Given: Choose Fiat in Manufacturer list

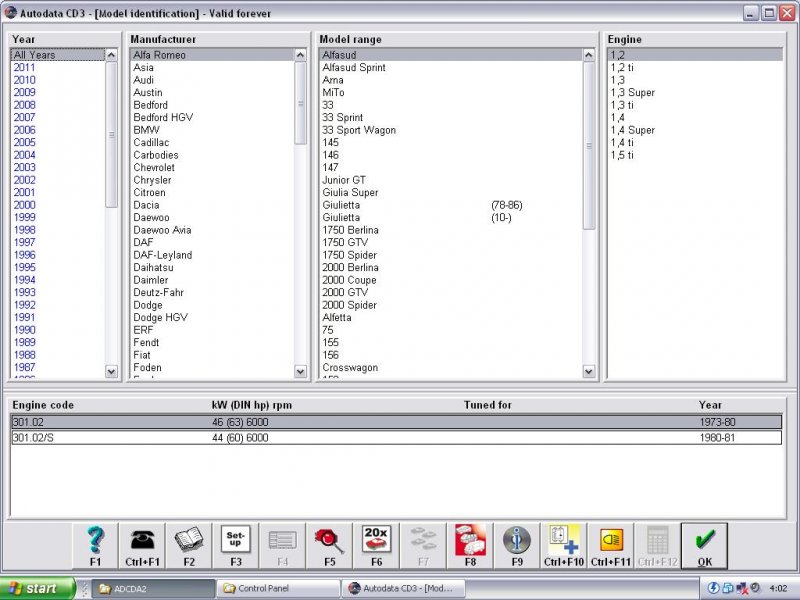Looking at the screenshot, I should (212, 355).
